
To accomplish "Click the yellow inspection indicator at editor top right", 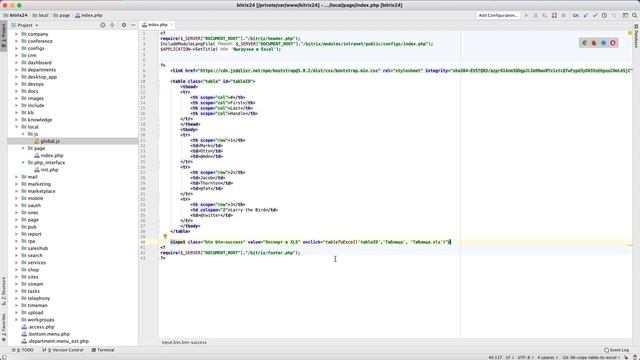I will 630,33.
